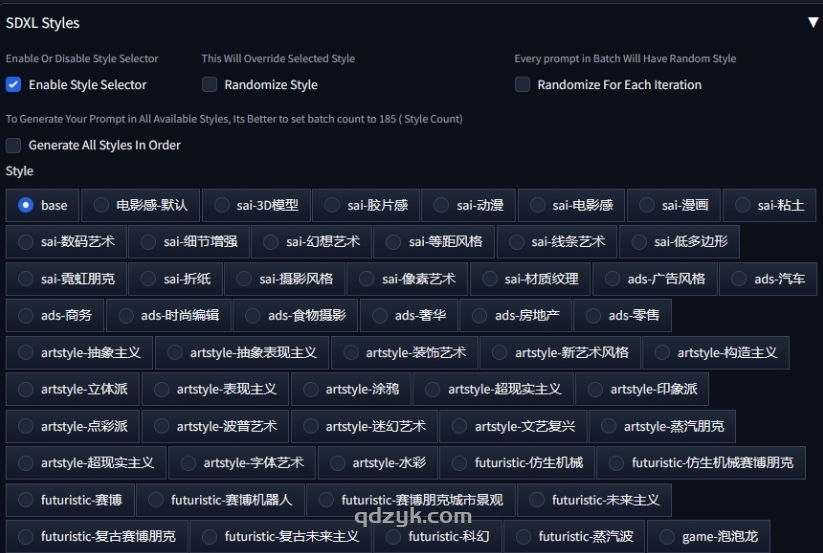Select artstyle-波普艺术 style
This screenshot has width=823, height=553.
[162, 426]
